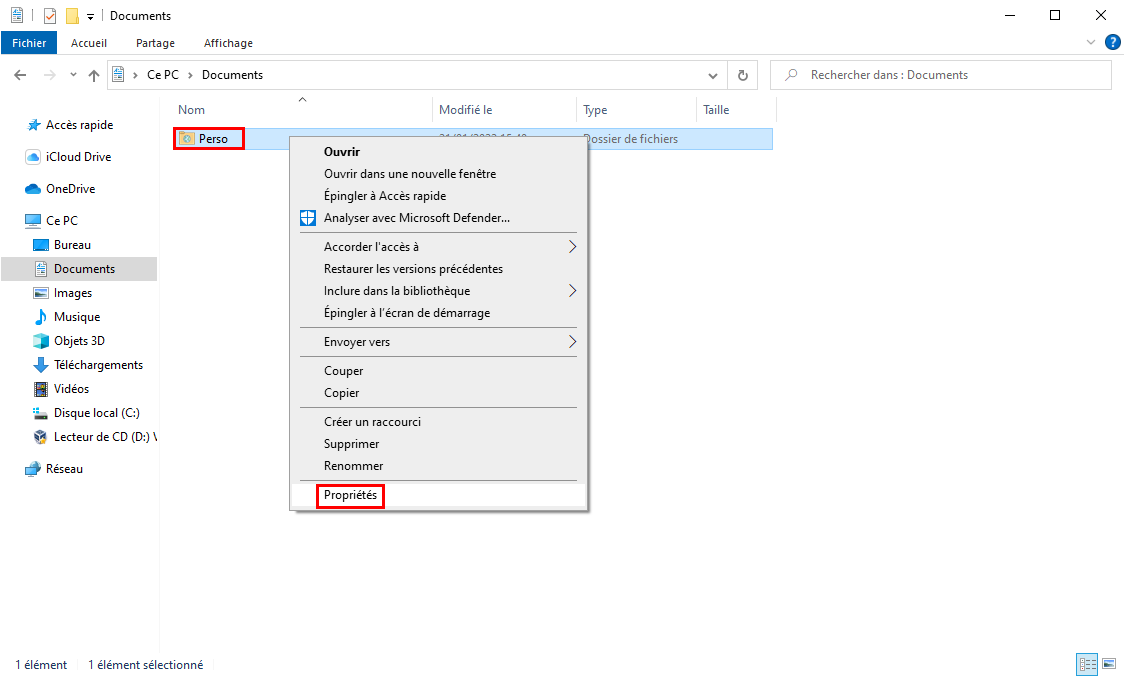Image resolution: width=1125 pixels, height=677 pixels.
Task: Expand Inclure dans la bibliothèque submenu
Action: (438, 290)
